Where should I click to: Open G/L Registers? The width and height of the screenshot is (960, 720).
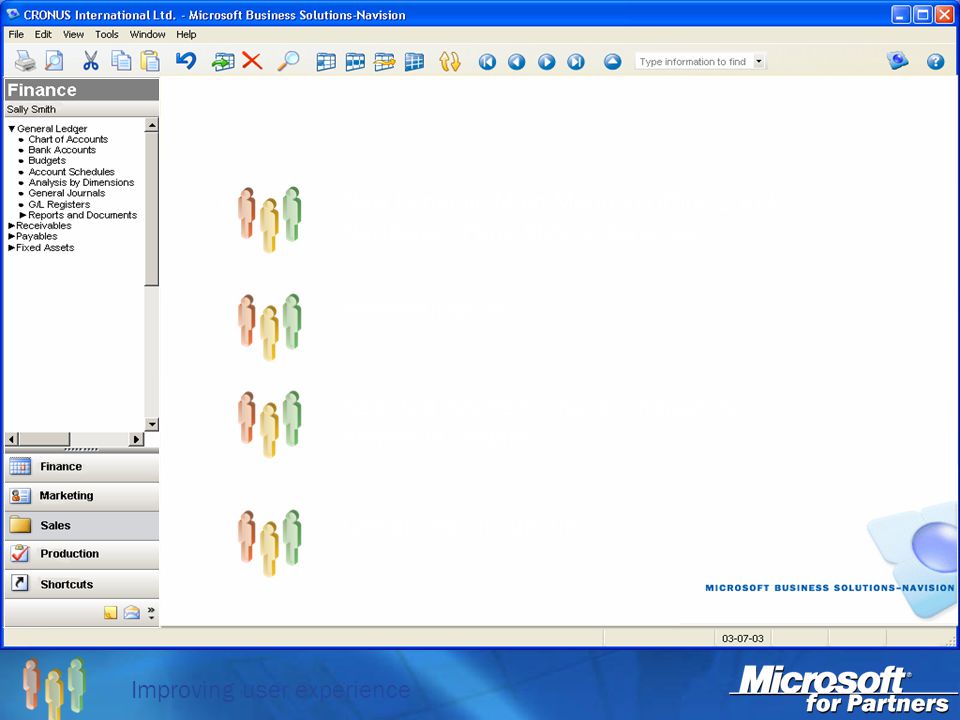tap(59, 204)
